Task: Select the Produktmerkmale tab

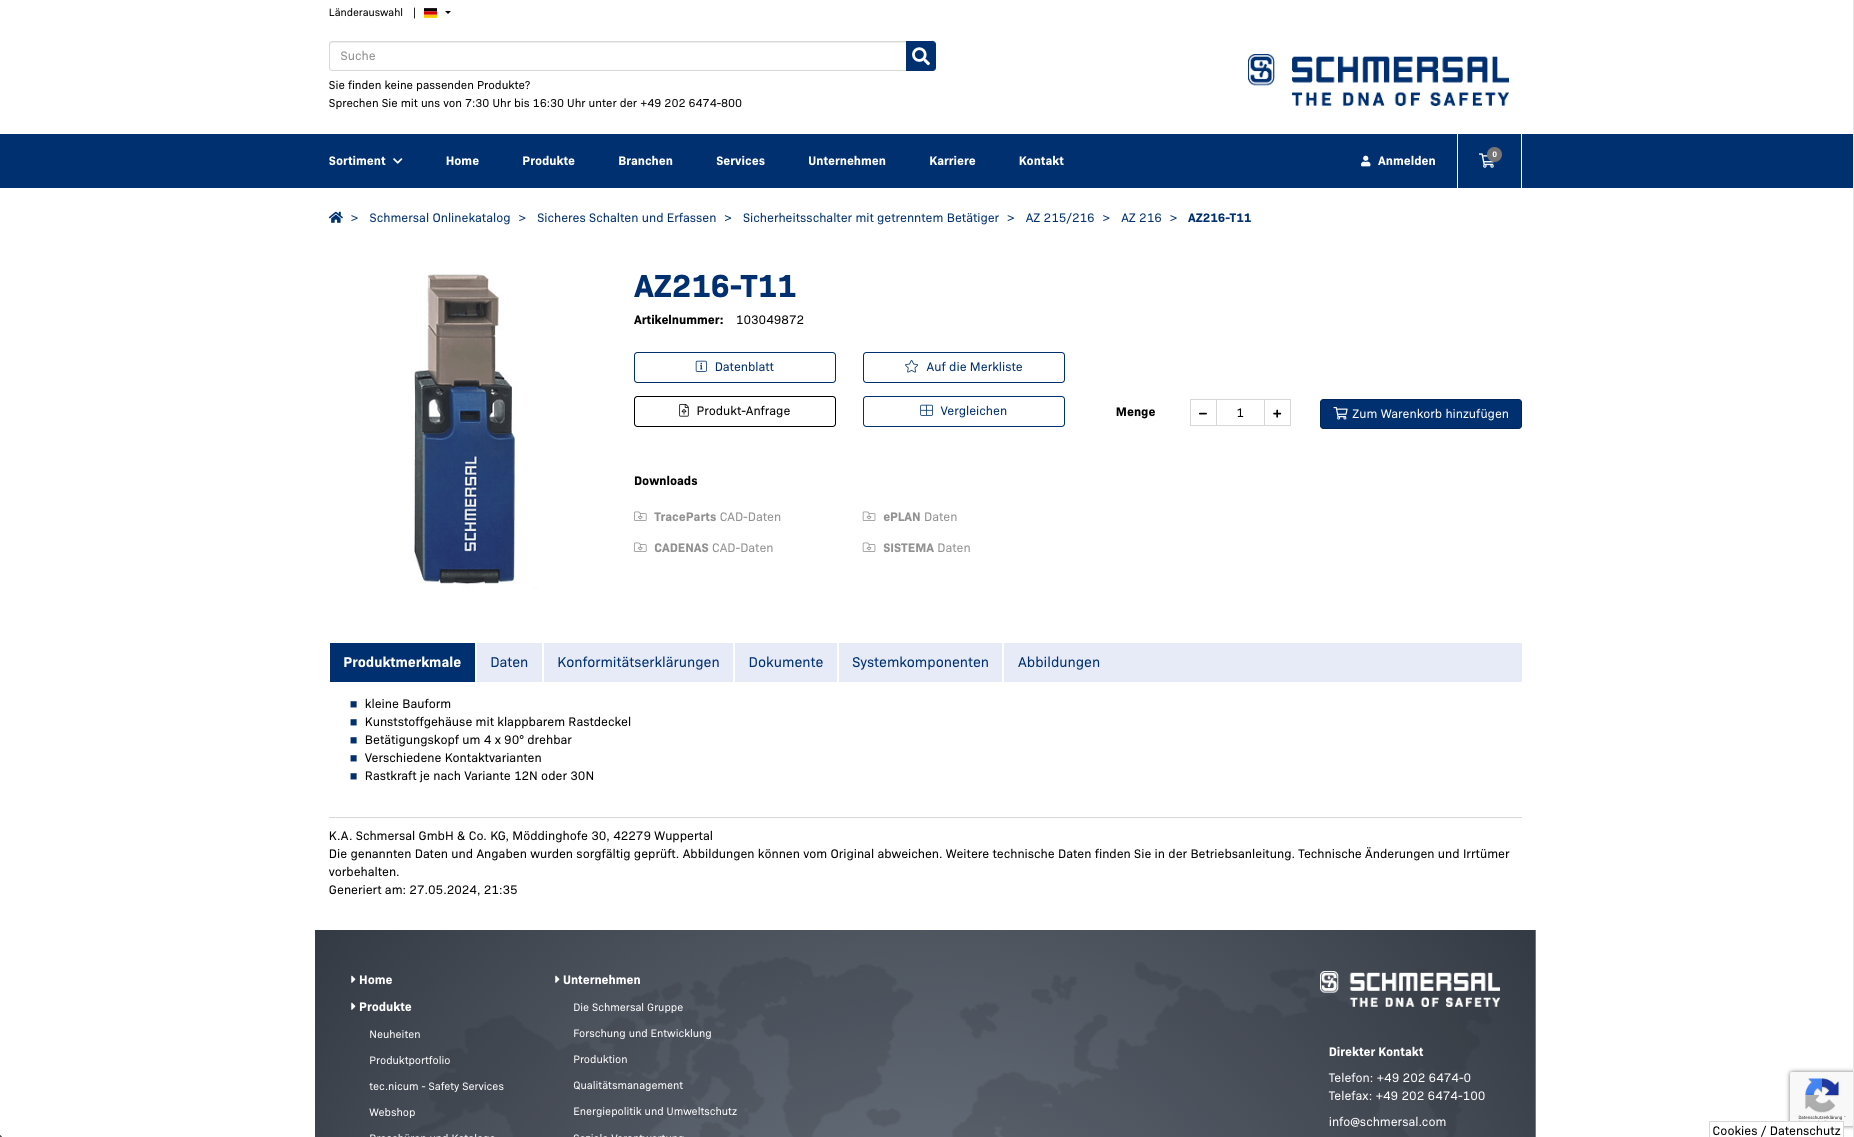Action: click(402, 662)
